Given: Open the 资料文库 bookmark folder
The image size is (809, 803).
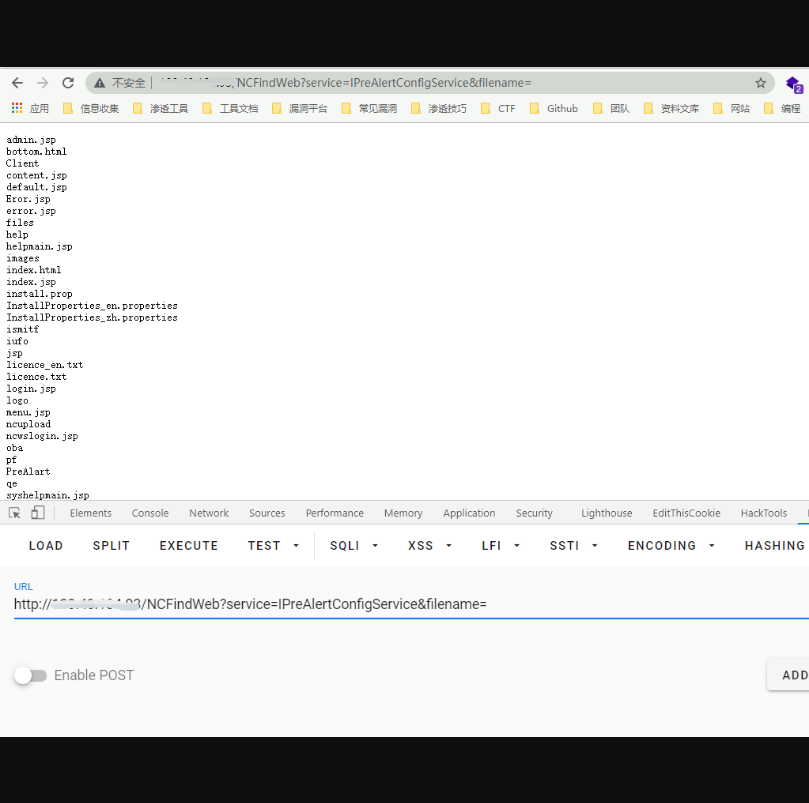Looking at the screenshot, I should [x=671, y=108].
